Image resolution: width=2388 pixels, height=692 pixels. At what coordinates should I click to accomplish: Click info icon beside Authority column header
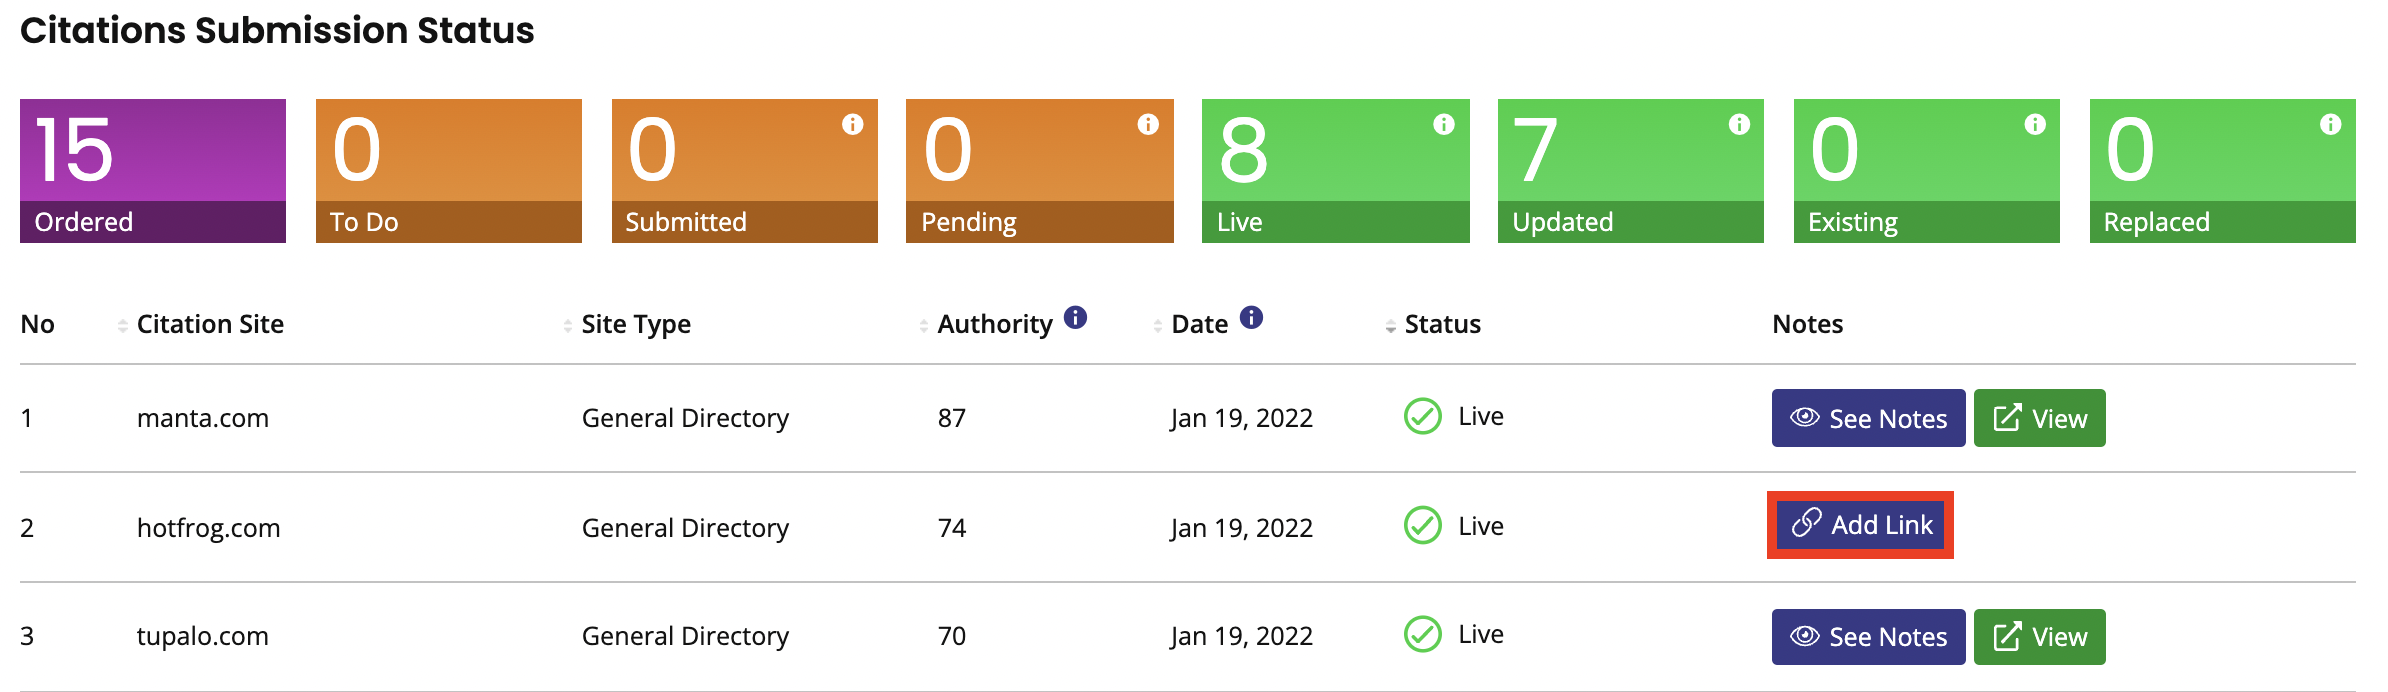tap(1075, 317)
